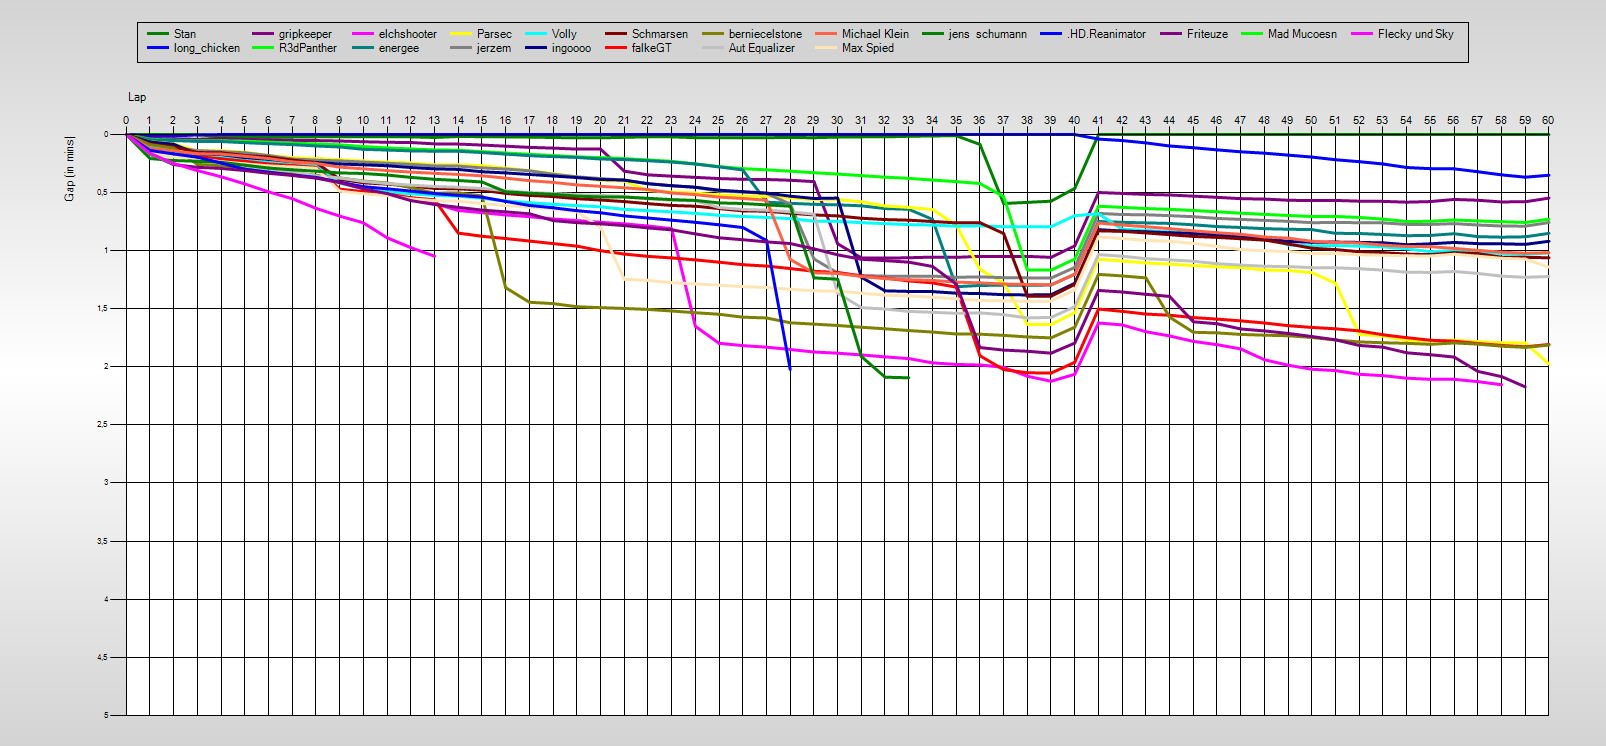Image resolution: width=1606 pixels, height=746 pixels.
Task: Click the green R3dPanther color swatch
Action: click(263, 48)
